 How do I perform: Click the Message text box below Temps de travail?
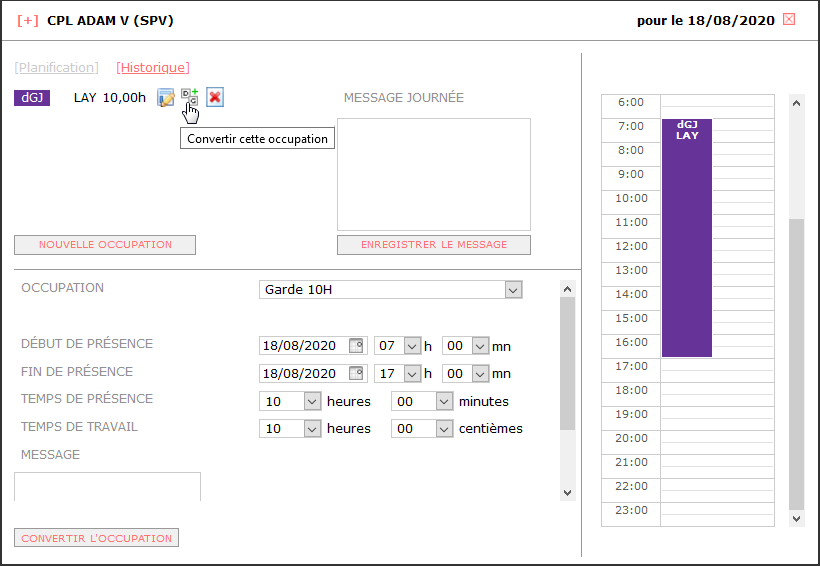click(x=107, y=487)
